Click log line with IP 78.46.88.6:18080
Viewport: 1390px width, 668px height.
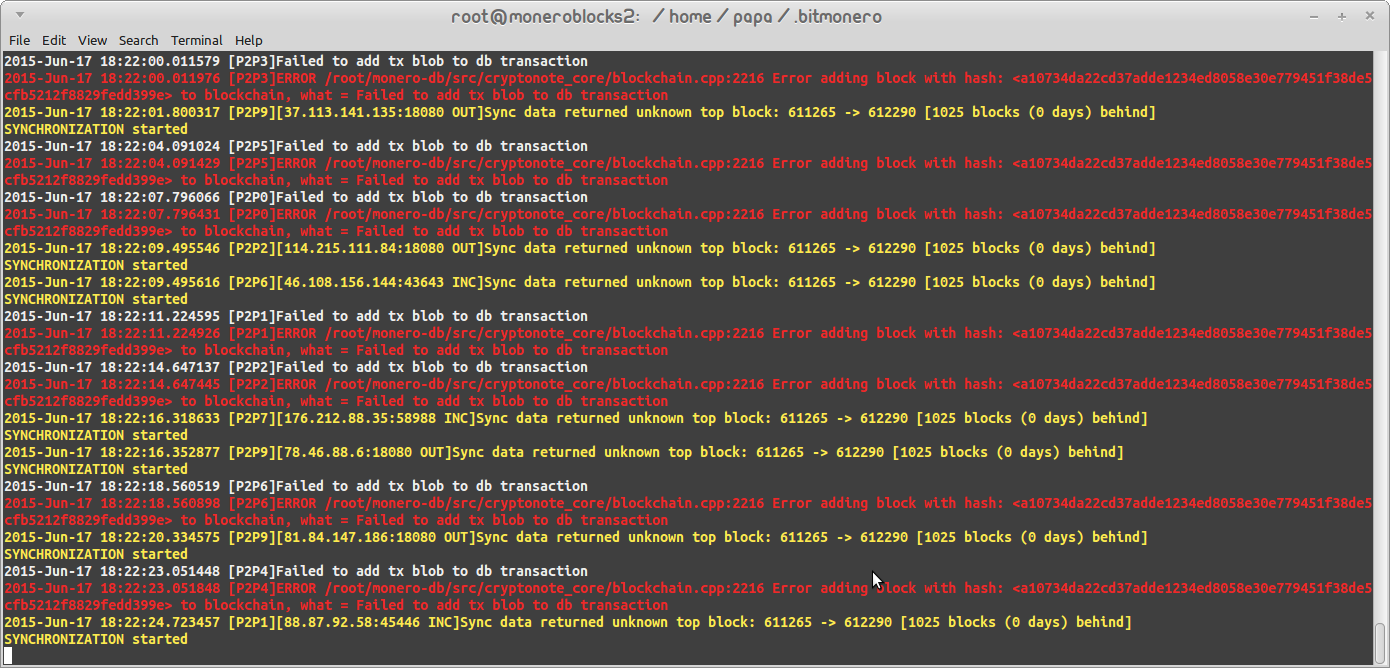(x=564, y=452)
